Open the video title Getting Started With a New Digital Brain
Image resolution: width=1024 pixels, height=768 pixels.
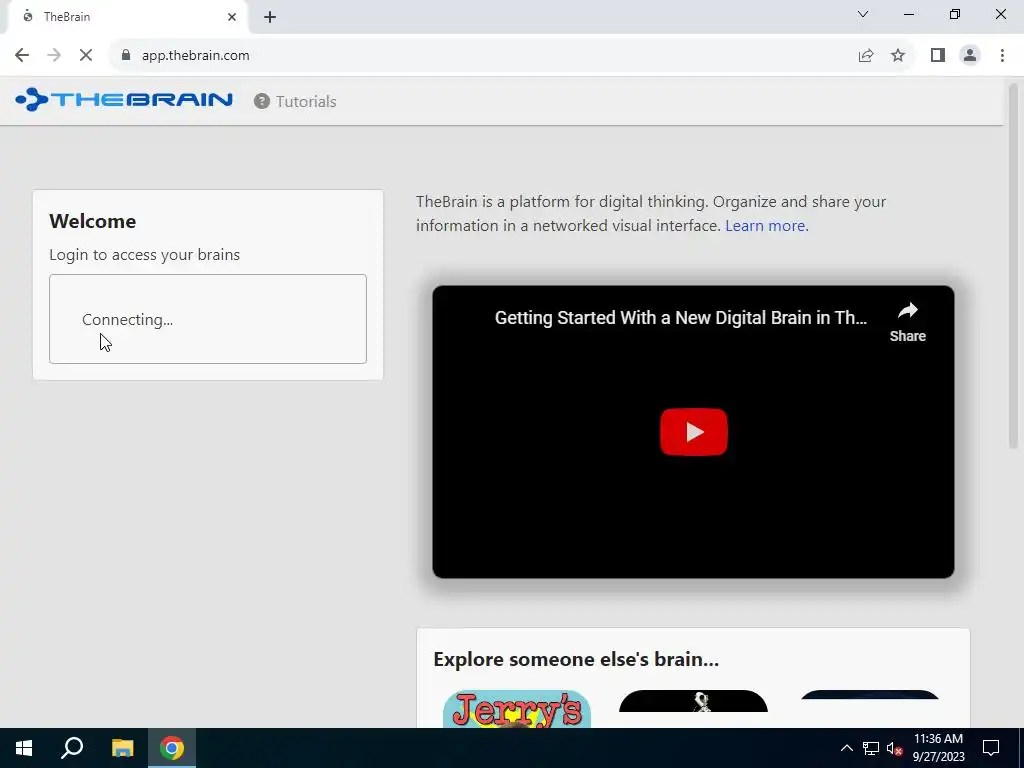tap(680, 318)
